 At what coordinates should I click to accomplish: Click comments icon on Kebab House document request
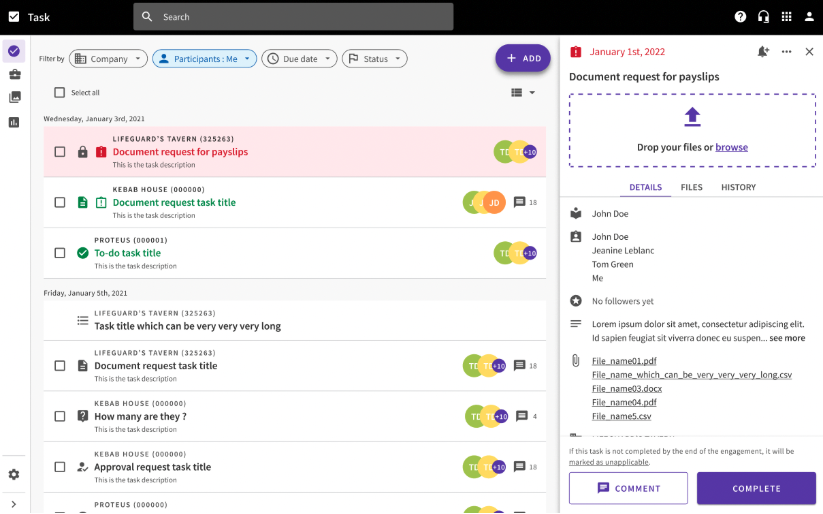(x=519, y=202)
